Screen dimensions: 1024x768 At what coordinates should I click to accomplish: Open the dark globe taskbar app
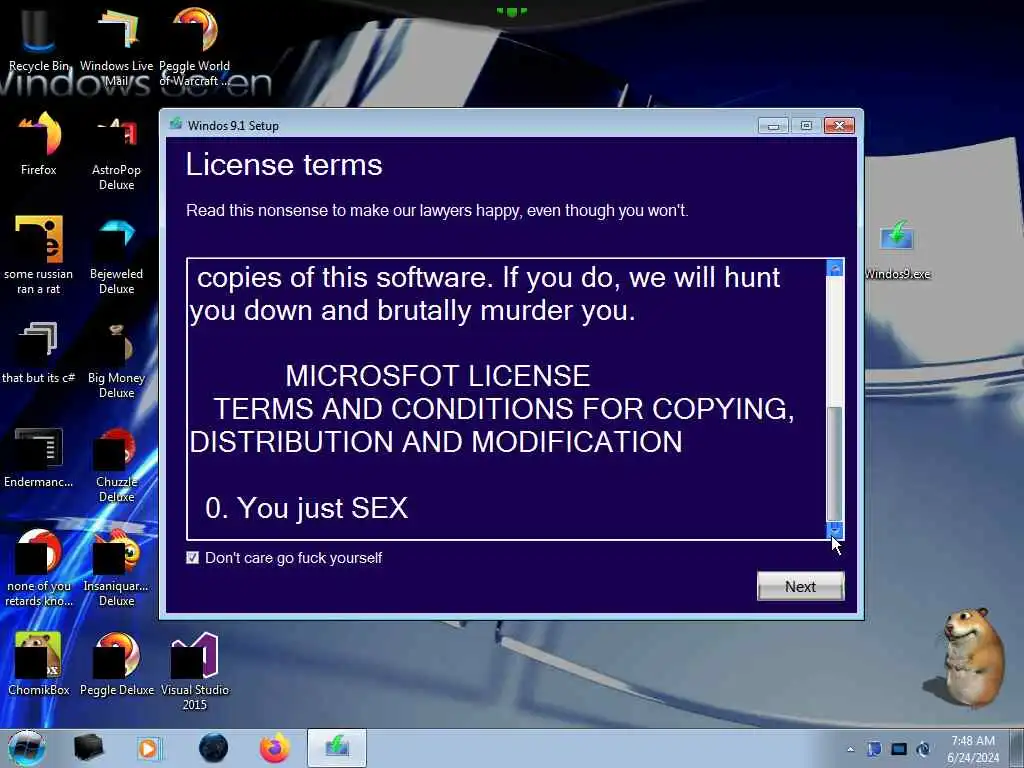[x=213, y=748]
